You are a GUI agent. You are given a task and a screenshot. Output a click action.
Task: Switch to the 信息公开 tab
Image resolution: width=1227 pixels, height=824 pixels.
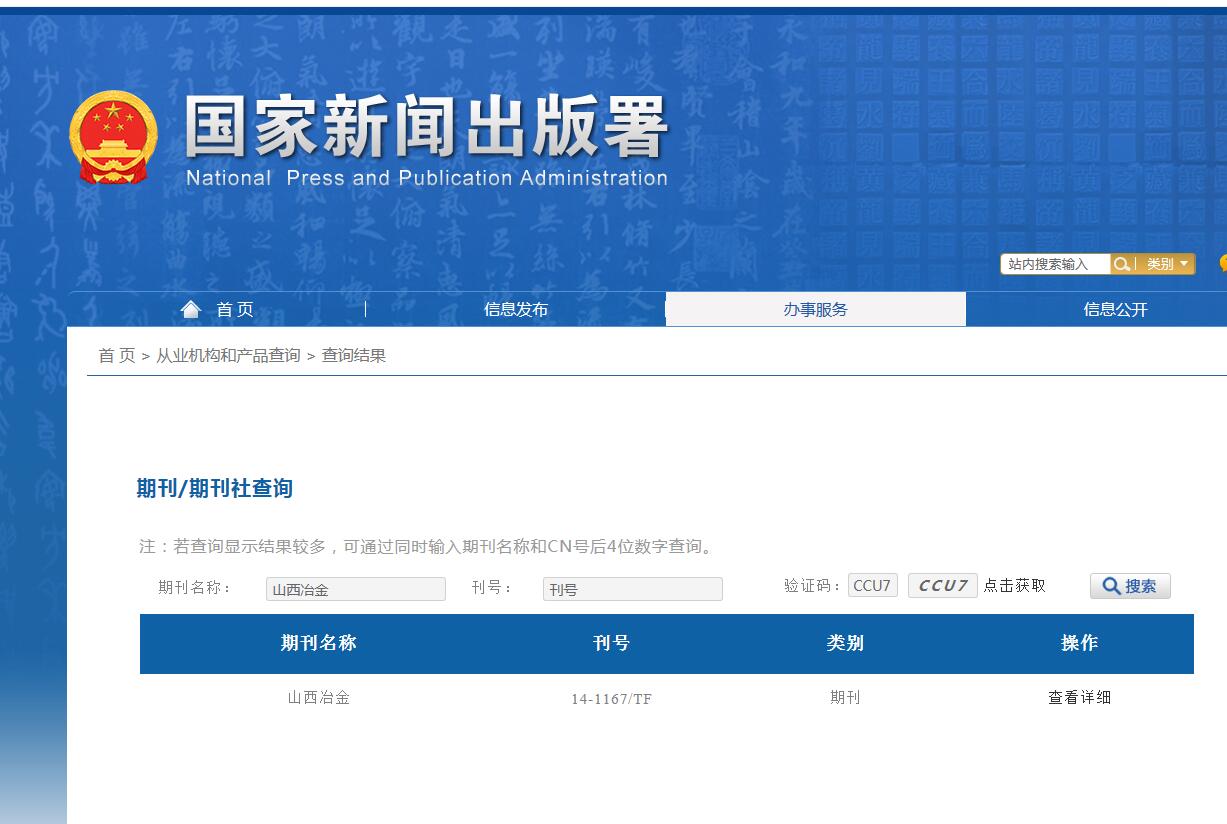click(x=1115, y=309)
